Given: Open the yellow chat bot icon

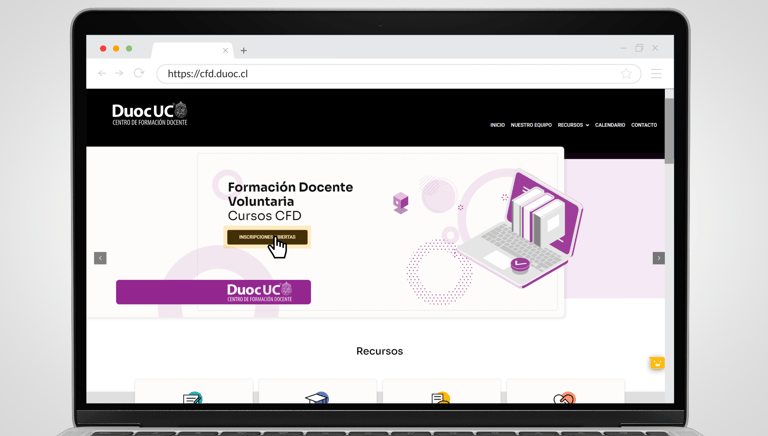Looking at the screenshot, I should (657, 363).
